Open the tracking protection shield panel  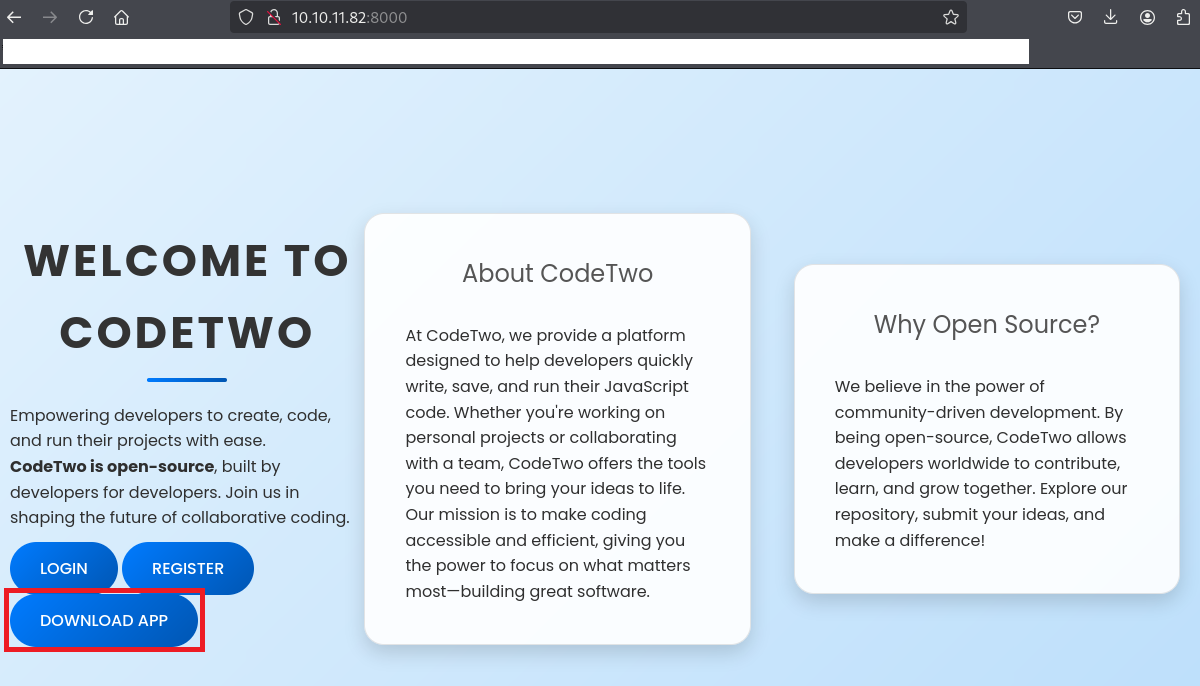(x=246, y=17)
